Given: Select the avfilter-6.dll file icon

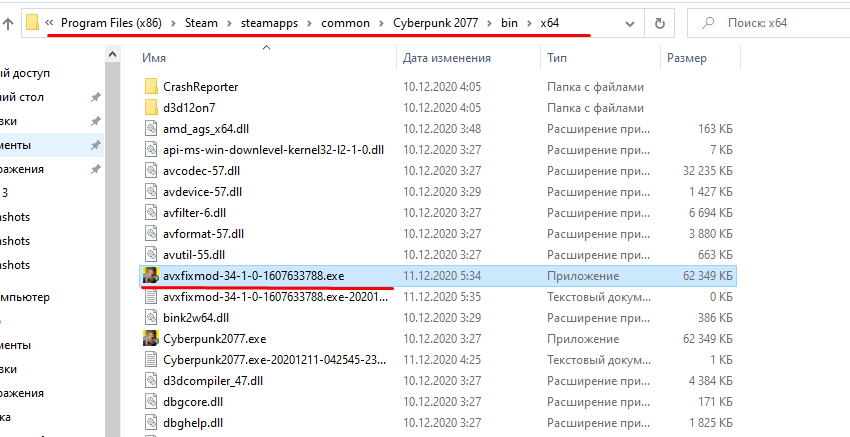Looking at the screenshot, I should pos(151,213).
